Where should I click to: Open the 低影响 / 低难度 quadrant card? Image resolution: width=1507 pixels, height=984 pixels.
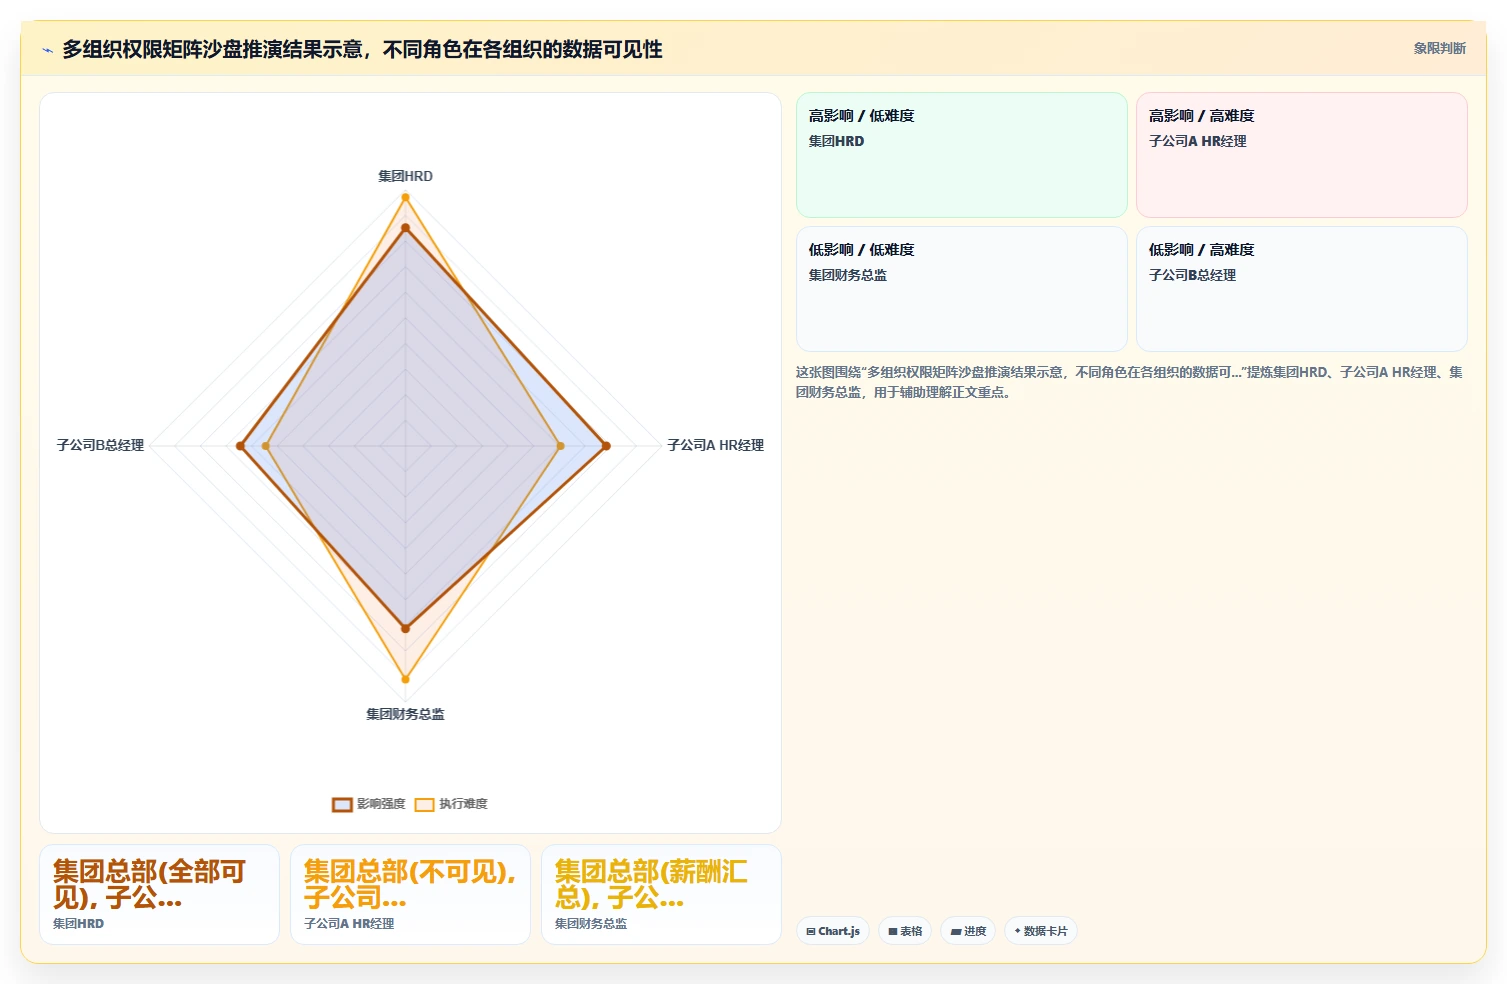[962, 289]
